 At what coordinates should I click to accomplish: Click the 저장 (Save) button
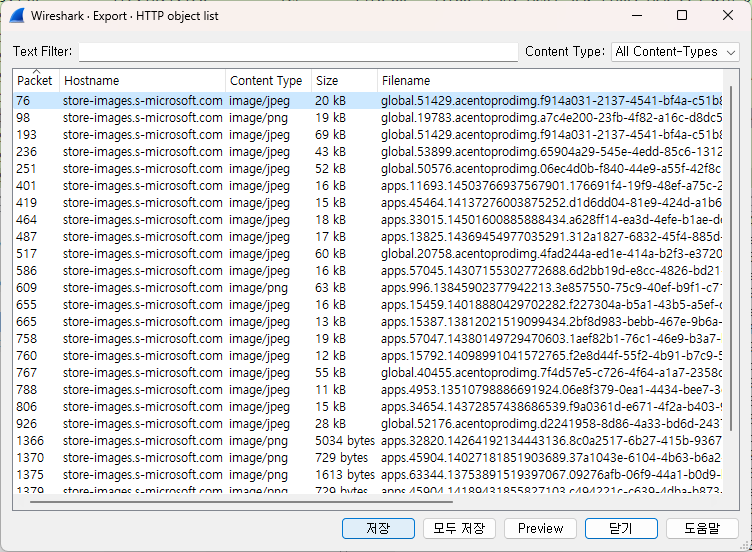click(x=378, y=529)
